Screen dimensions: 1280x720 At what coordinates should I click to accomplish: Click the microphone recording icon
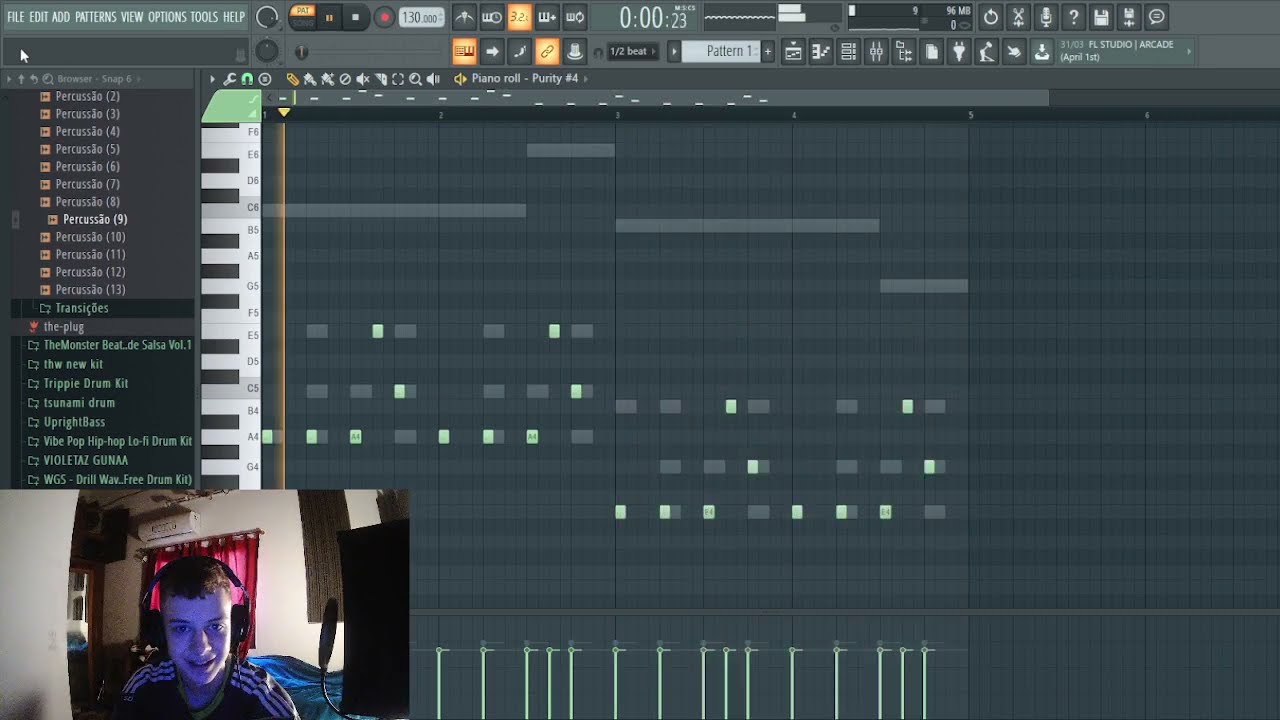pyautogui.click(x=1046, y=17)
